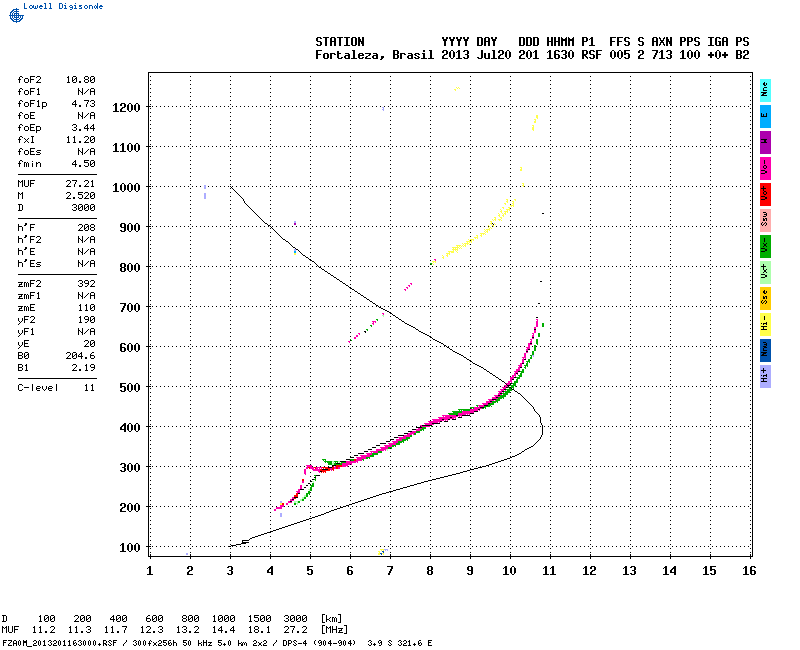800x650 pixels.
Task: Pick the dark green Vx- legend swatch
Action: pos(765,246)
